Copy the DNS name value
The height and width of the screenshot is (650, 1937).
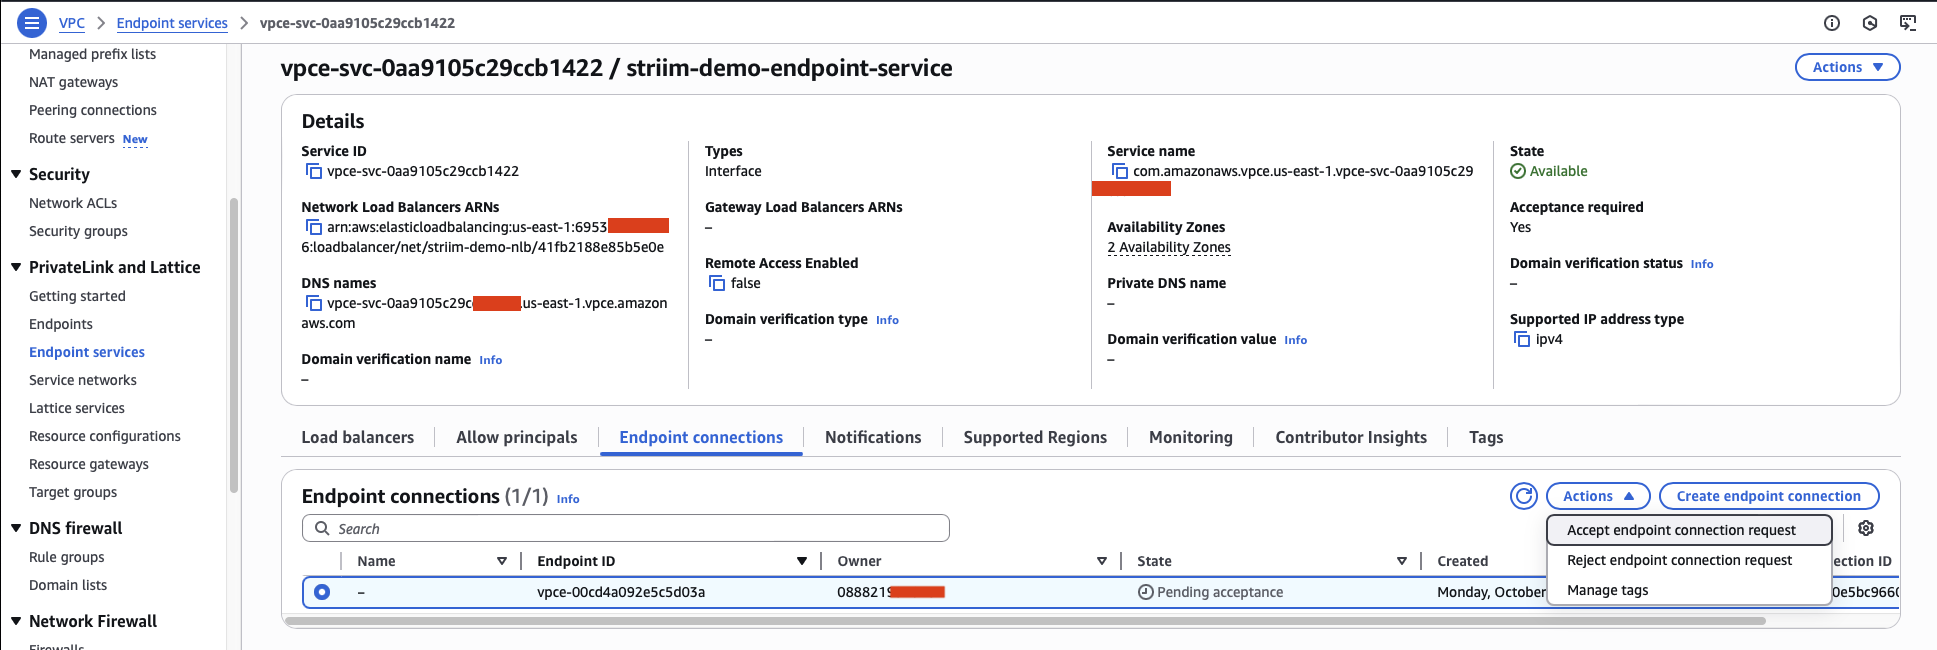tap(313, 303)
